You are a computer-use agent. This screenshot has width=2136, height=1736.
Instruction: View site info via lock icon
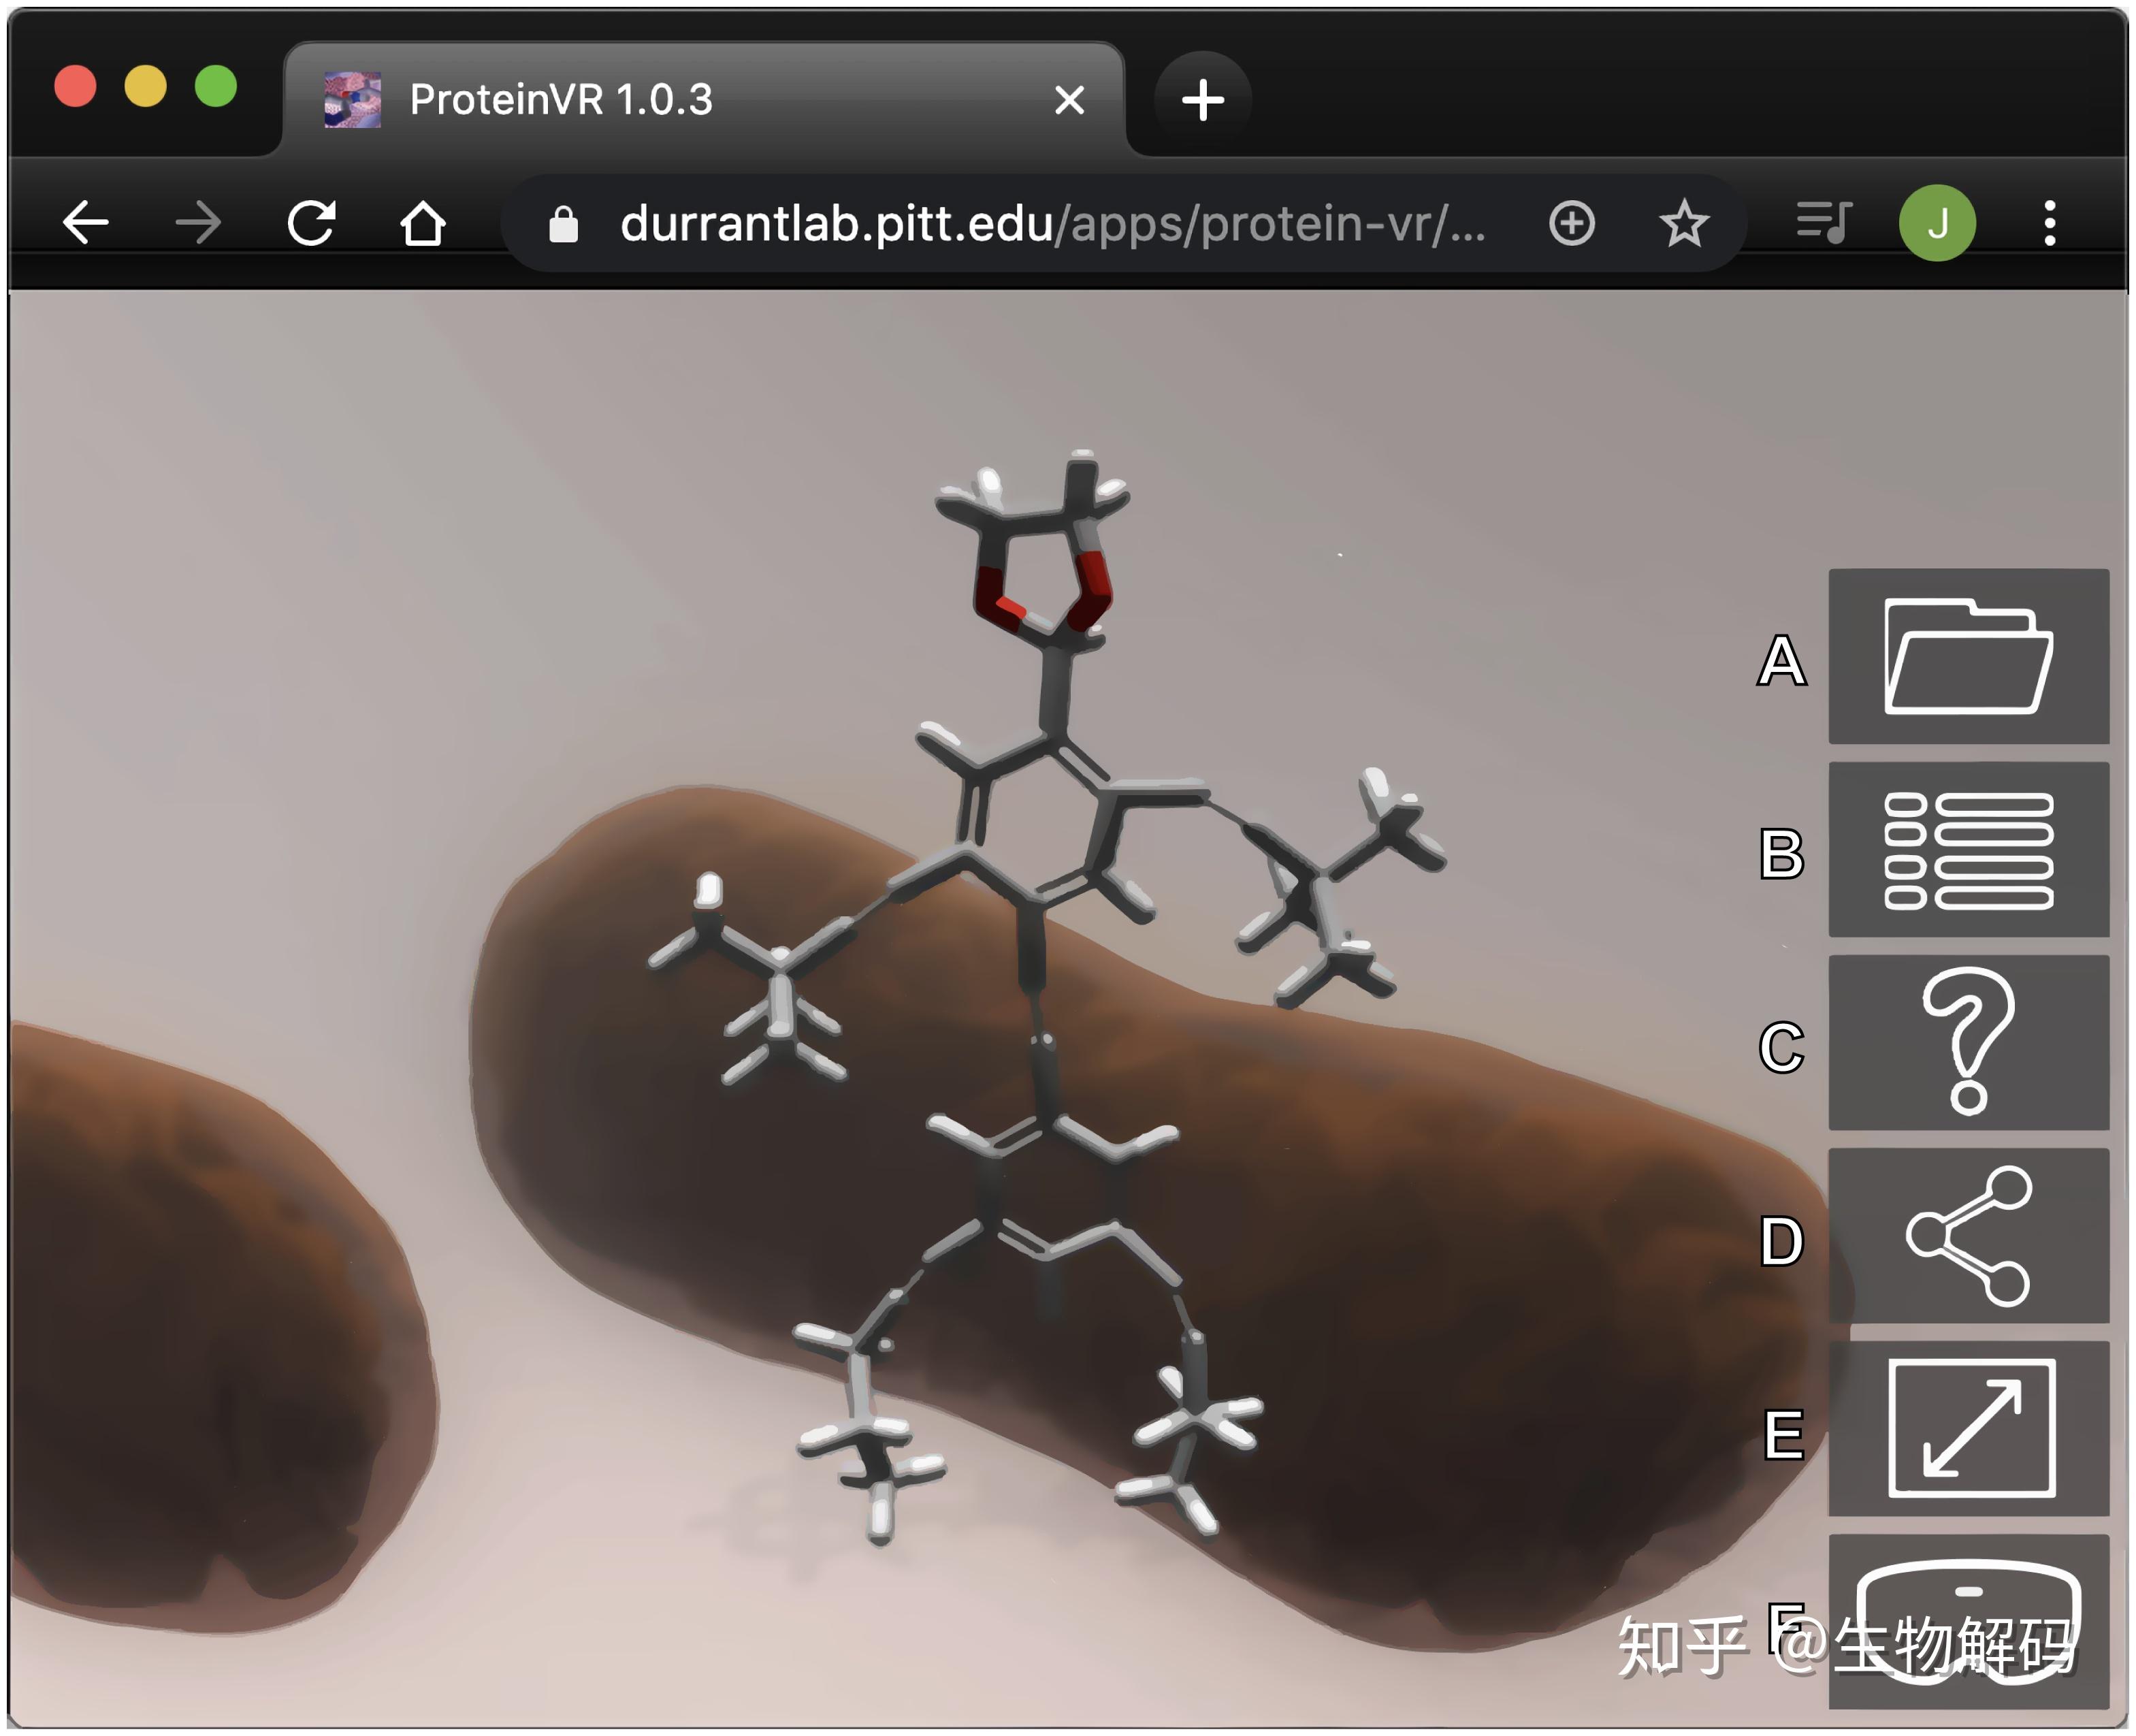click(x=563, y=225)
